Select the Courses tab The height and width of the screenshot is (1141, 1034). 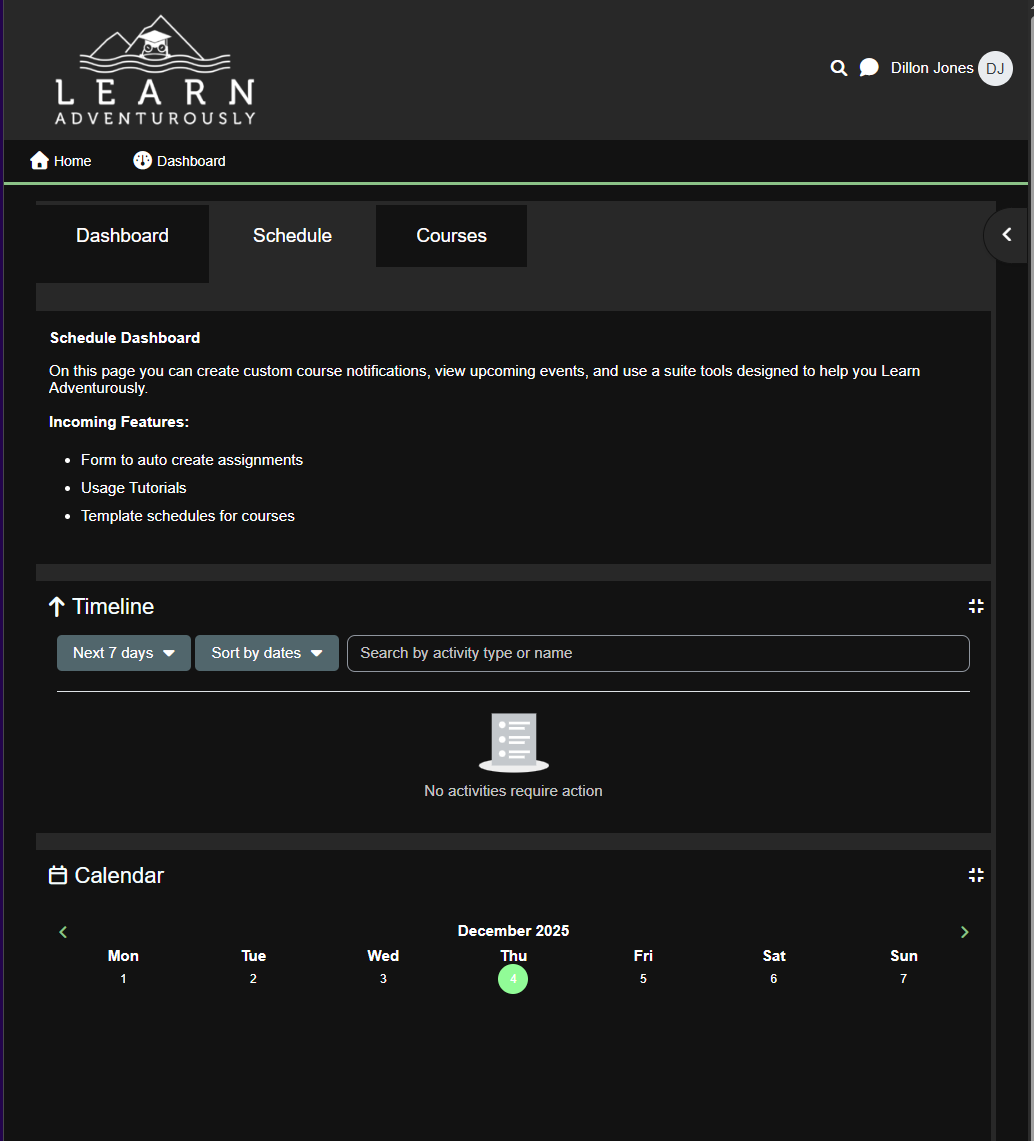[x=451, y=236]
